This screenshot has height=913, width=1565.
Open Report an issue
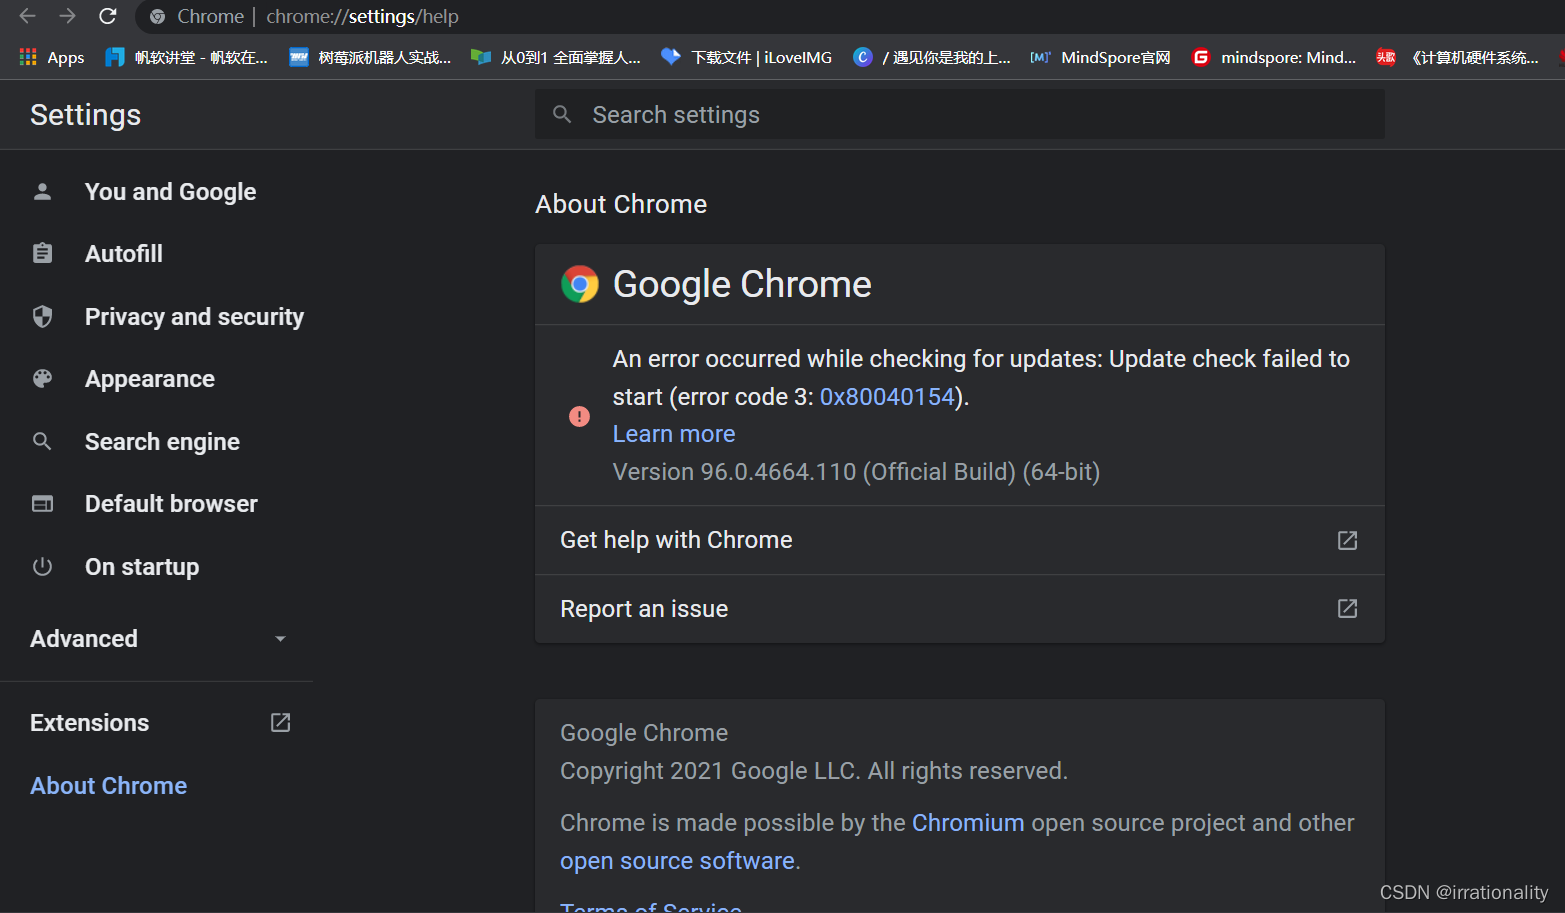point(644,608)
